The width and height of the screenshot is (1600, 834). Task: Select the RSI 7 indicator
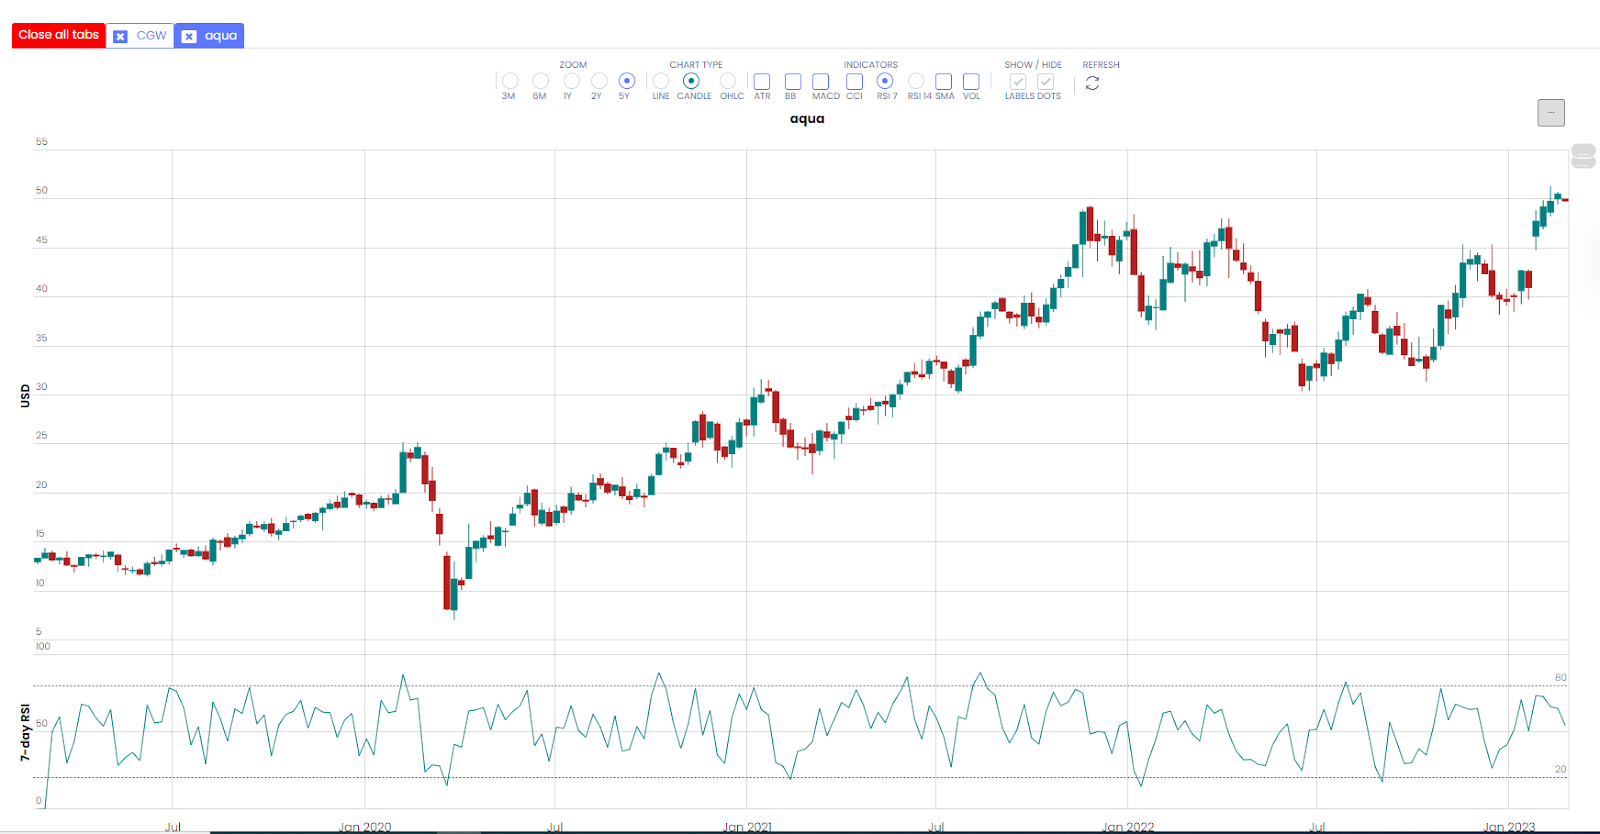(x=885, y=81)
